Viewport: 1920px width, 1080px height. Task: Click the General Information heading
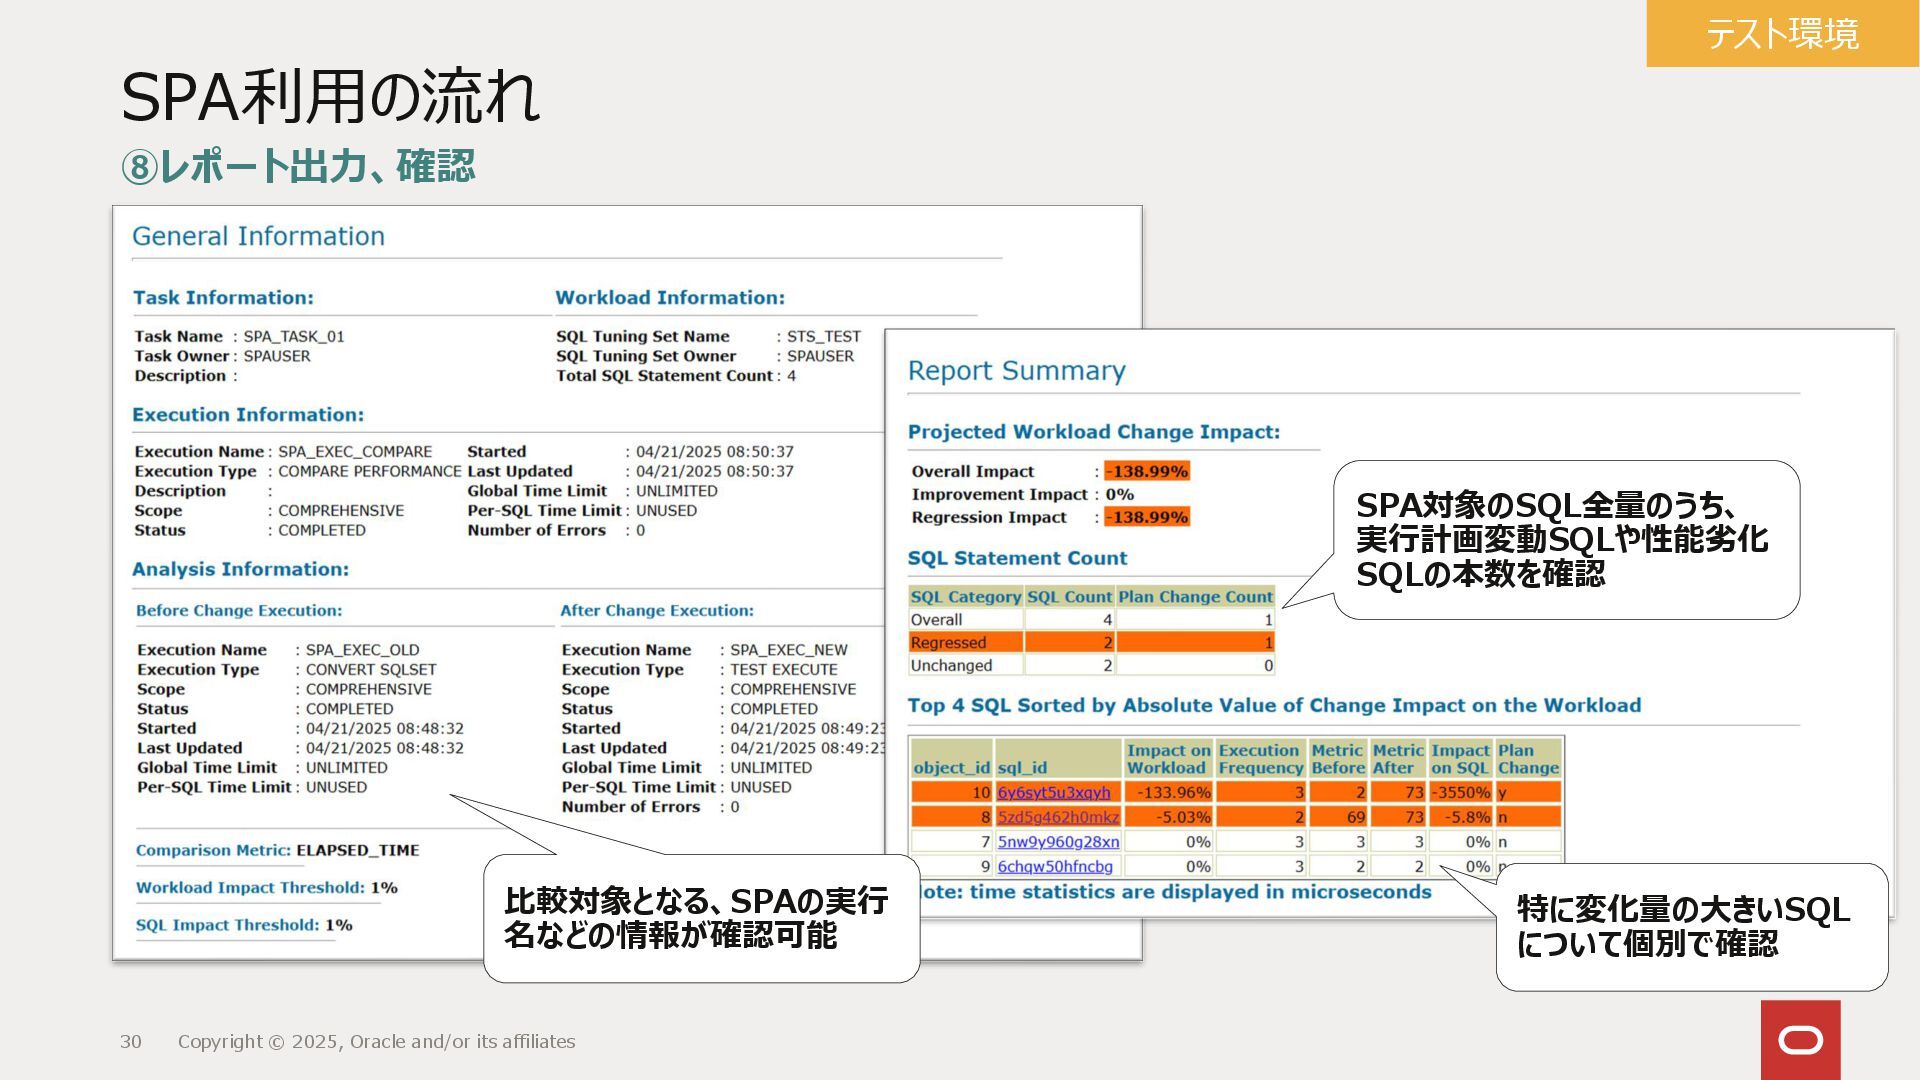(258, 236)
